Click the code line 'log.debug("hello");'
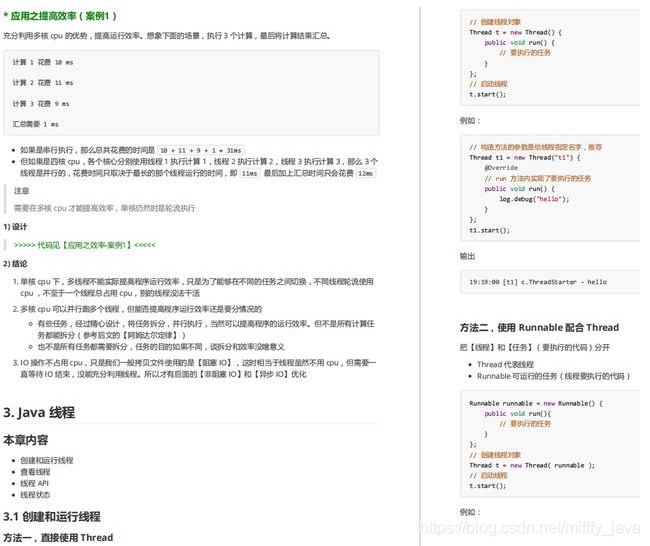 point(534,199)
